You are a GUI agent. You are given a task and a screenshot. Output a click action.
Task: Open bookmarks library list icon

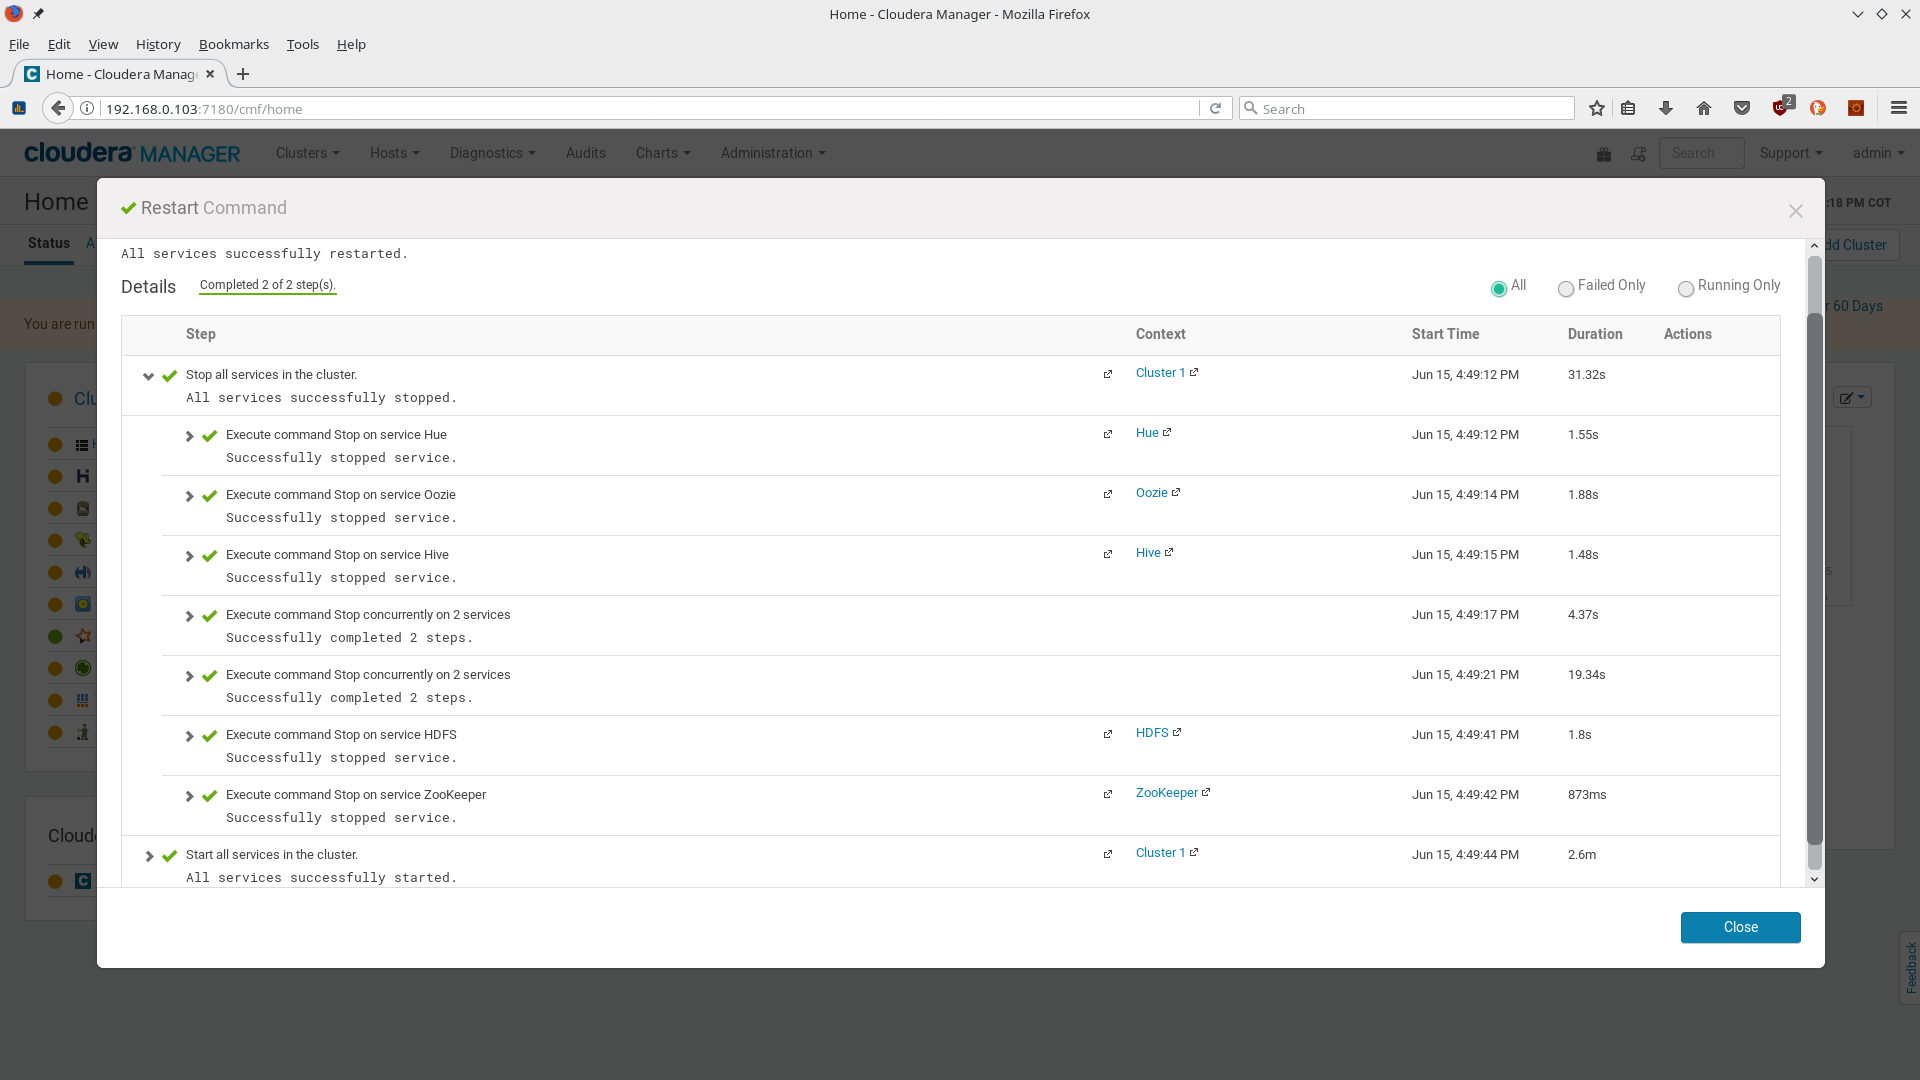pos(1628,108)
